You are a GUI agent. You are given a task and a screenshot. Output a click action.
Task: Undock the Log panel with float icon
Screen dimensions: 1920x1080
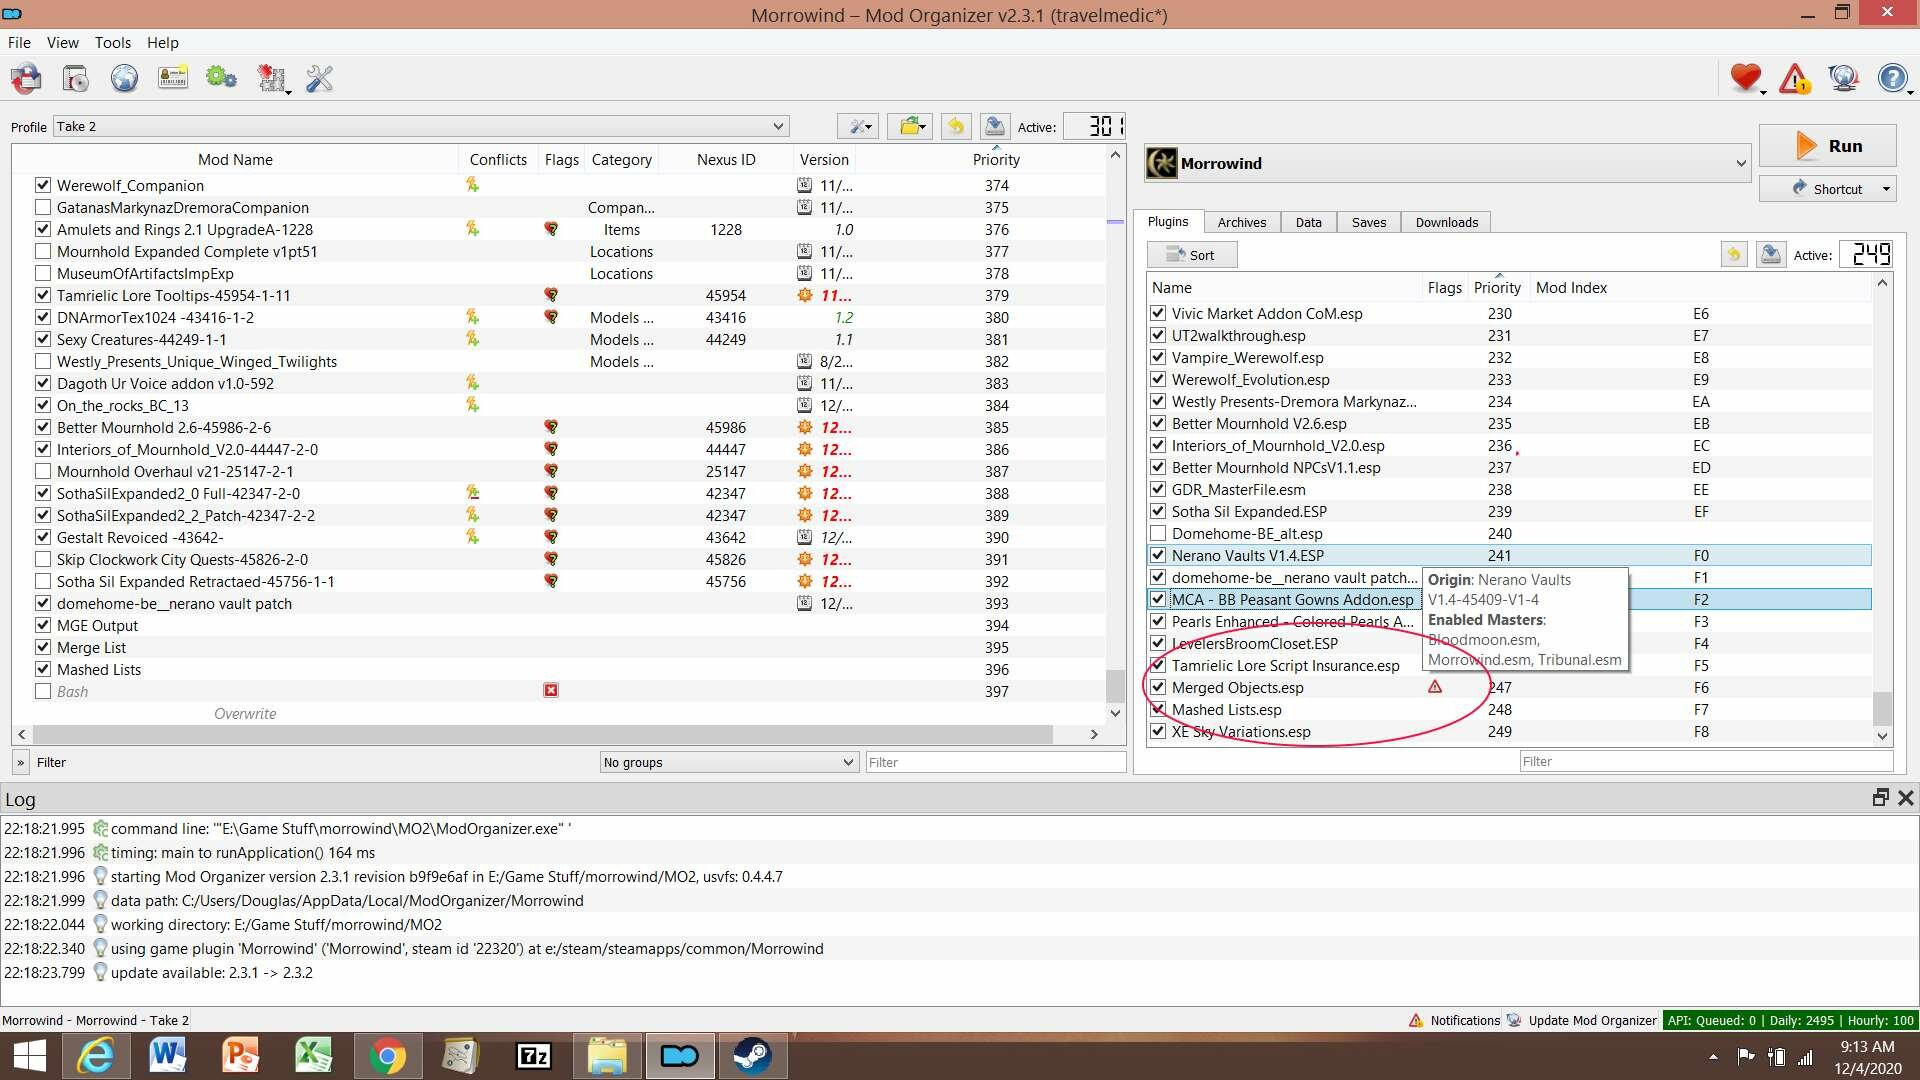[x=1880, y=798]
